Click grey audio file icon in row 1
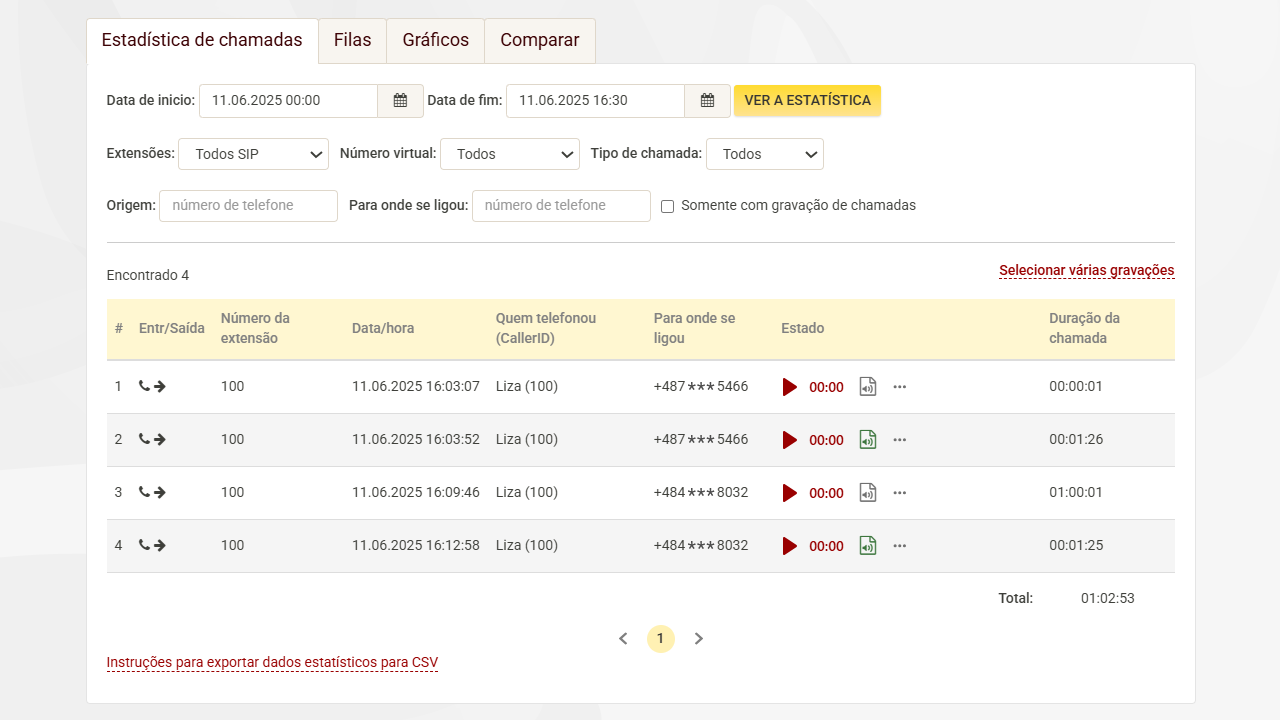 868,387
